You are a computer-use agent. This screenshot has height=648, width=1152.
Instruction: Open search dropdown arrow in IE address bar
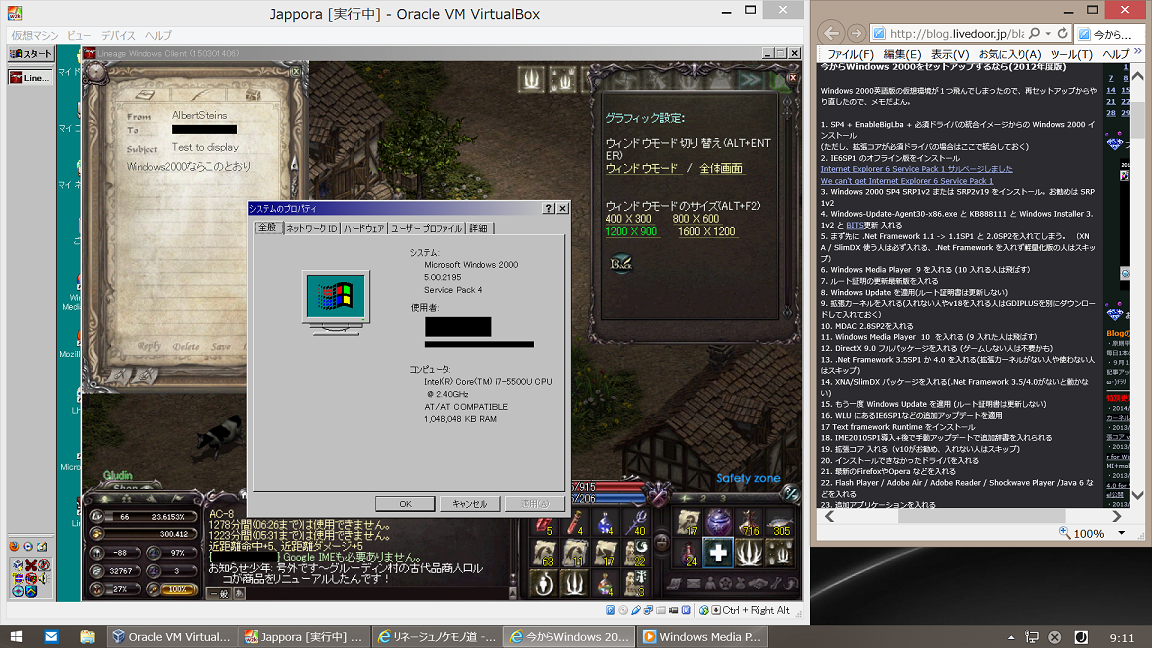click(1048, 34)
